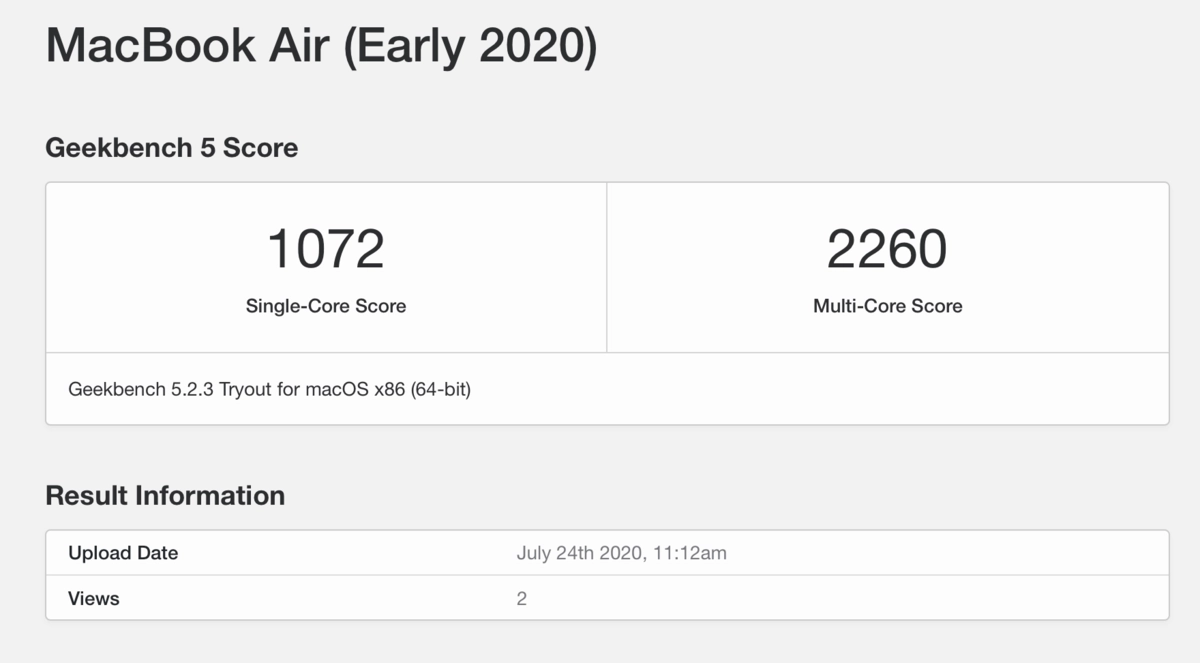Click the "Geekbench 5 Score" section heading
1200x663 pixels.
[x=171, y=148]
